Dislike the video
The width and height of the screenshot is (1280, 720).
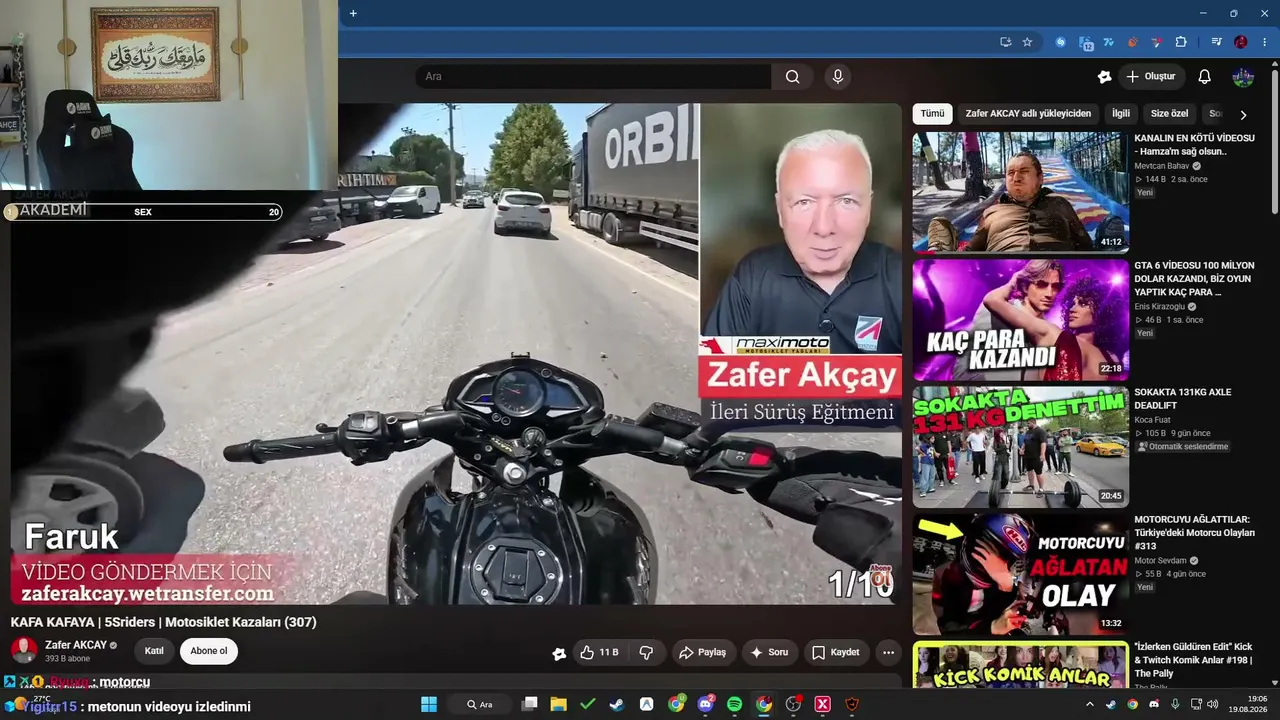pyautogui.click(x=646, y=652)
